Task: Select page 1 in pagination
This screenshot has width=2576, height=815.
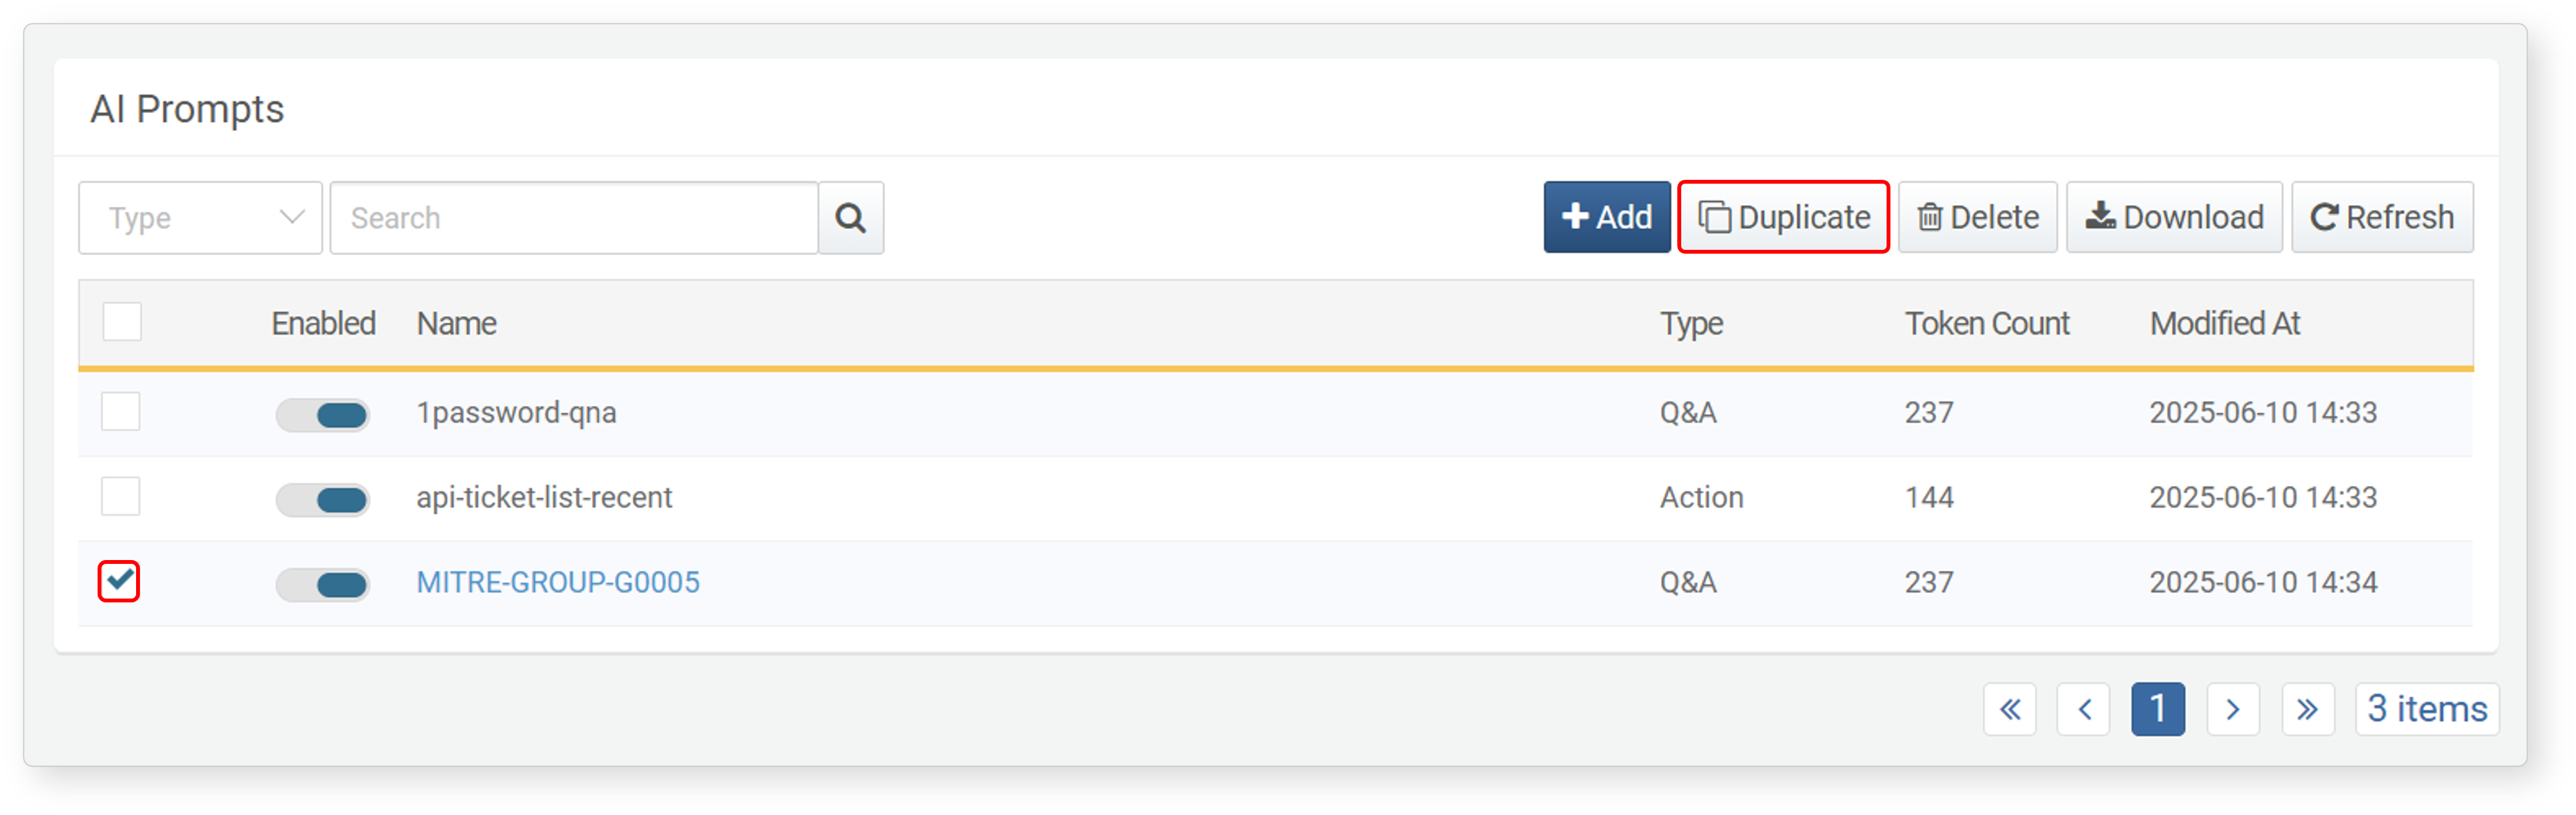Action: [x=2158, y=709]
